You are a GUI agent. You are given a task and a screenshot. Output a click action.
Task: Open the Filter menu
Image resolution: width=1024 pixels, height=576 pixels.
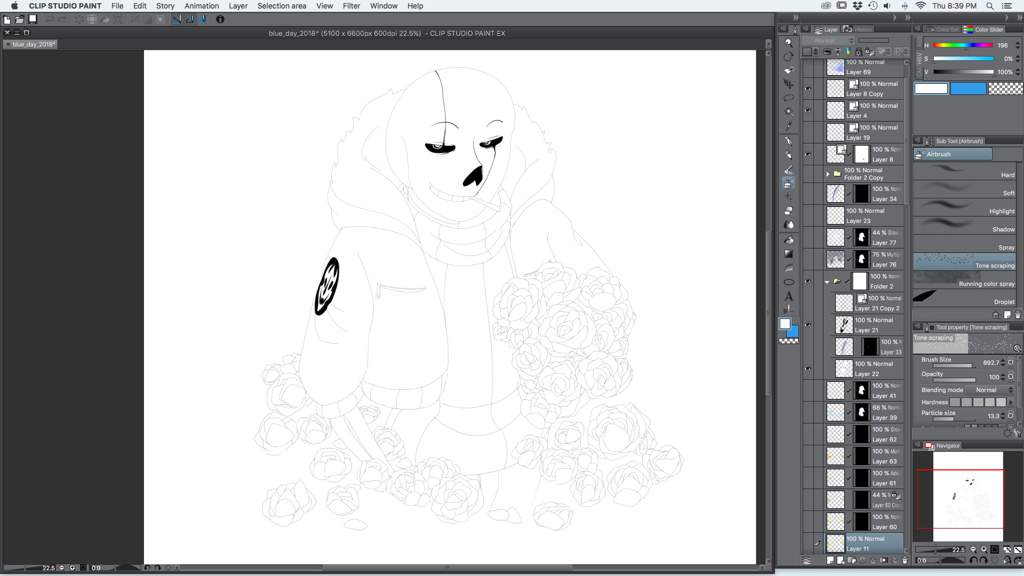tap(351, 6)
